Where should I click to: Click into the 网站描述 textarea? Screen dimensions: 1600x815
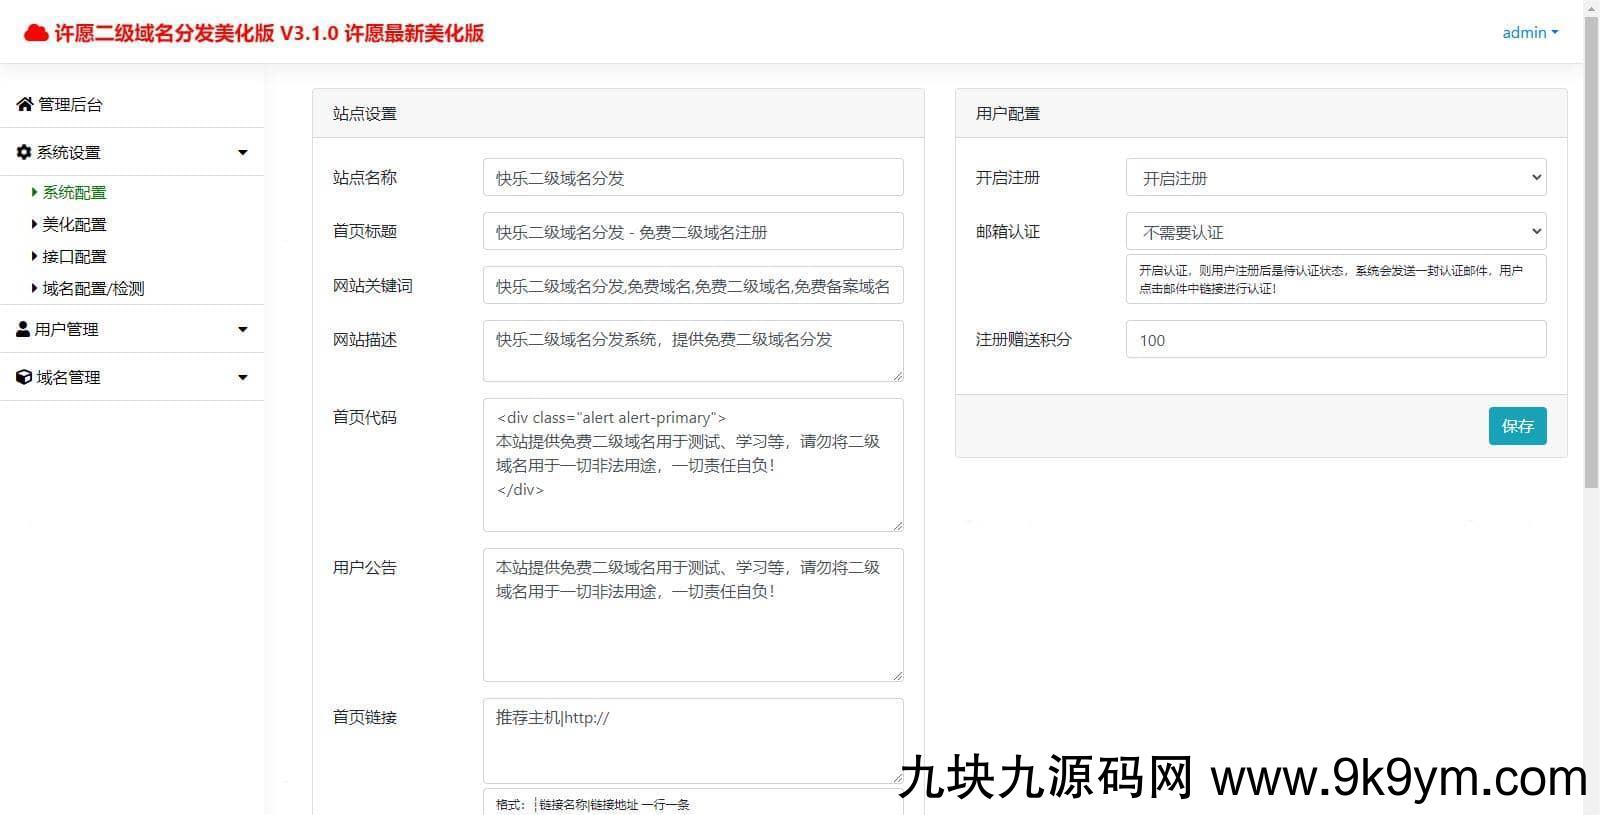point(693,351)
